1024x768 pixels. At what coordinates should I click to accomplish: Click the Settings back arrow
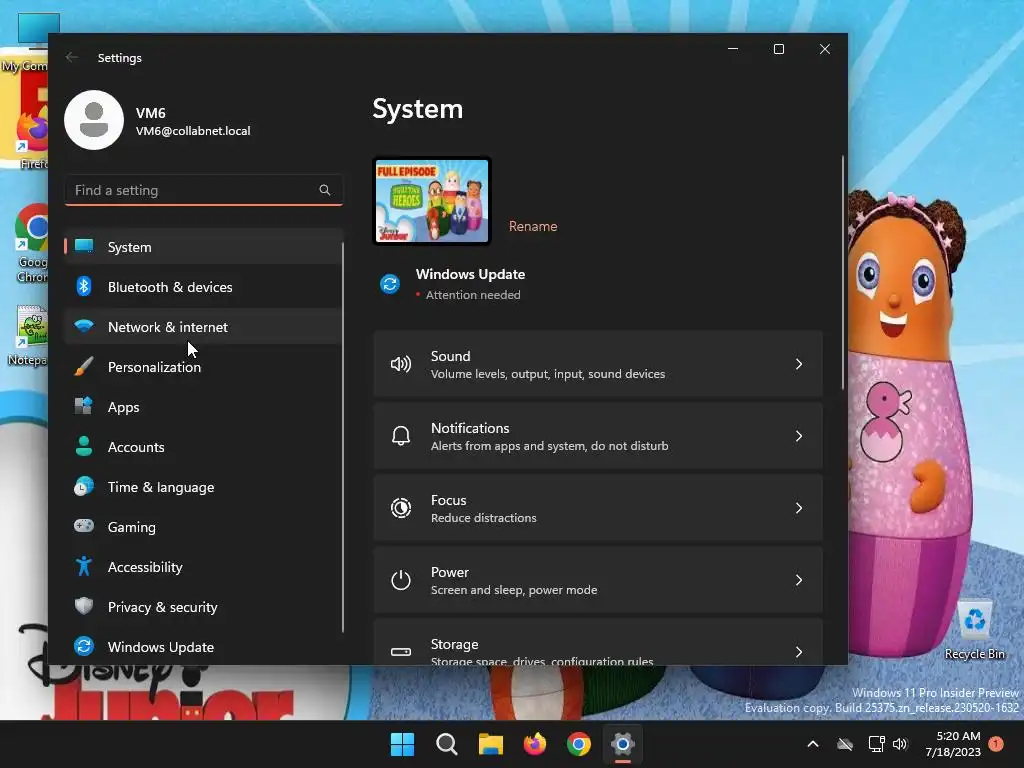tap(72, 57)
